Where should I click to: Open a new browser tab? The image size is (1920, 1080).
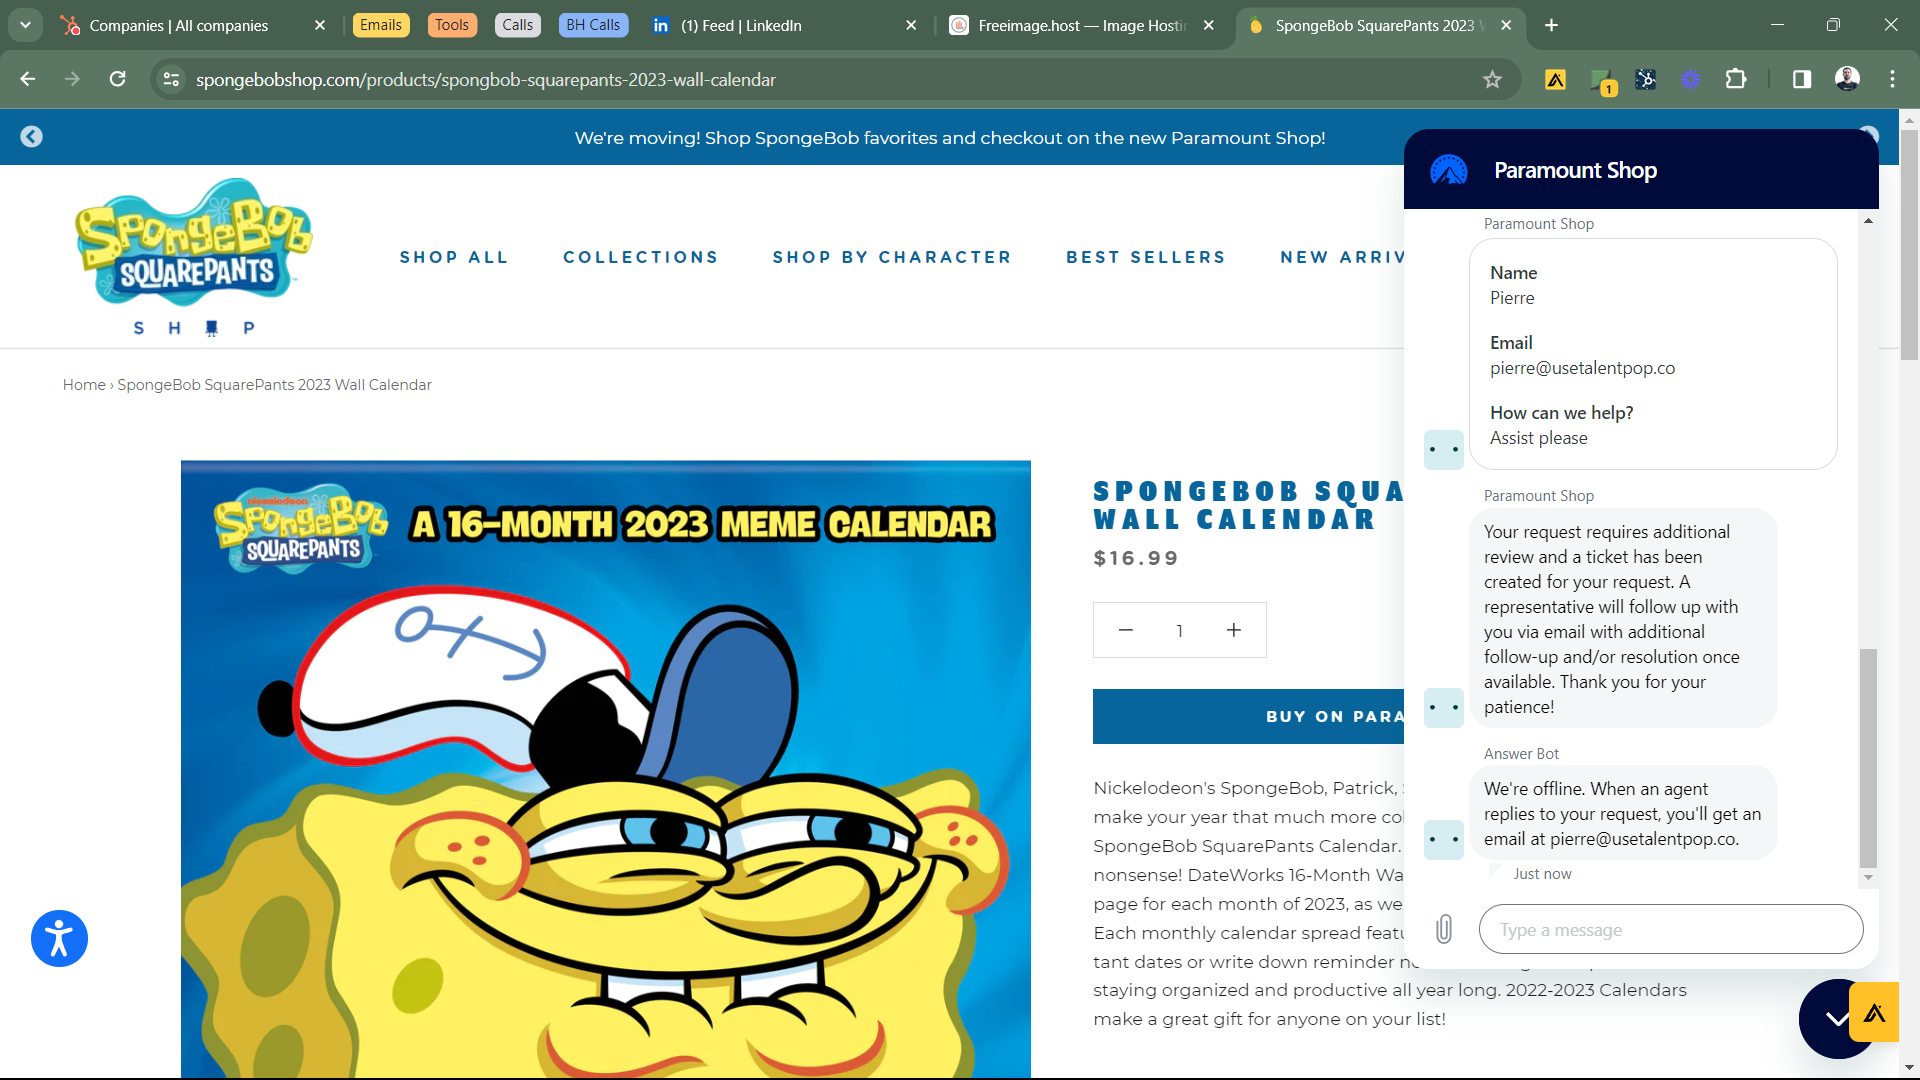1551,25
